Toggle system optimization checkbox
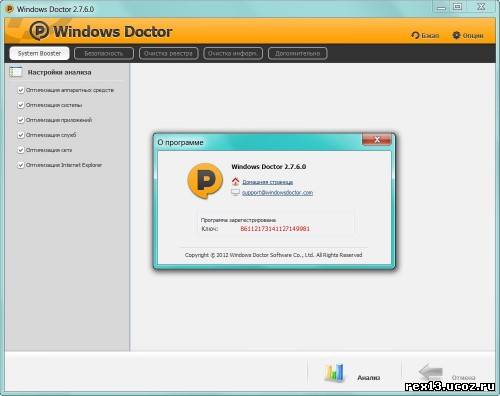500x396 pixels. tap(21, 105)
